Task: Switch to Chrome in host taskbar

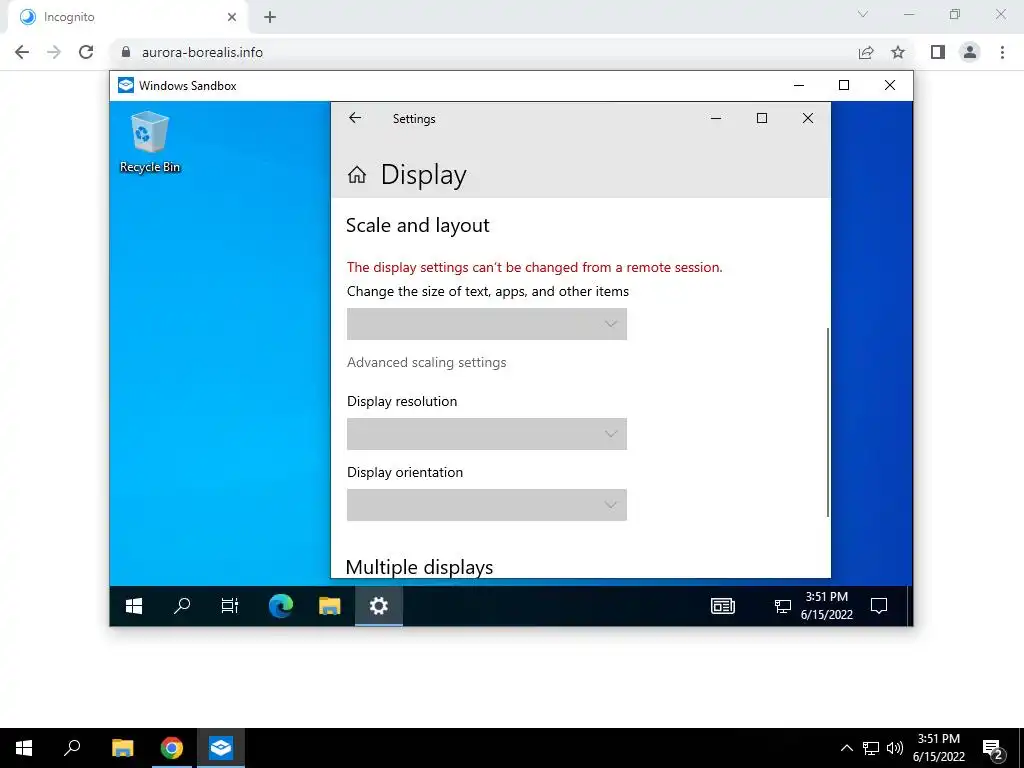Action: point(172,748)
